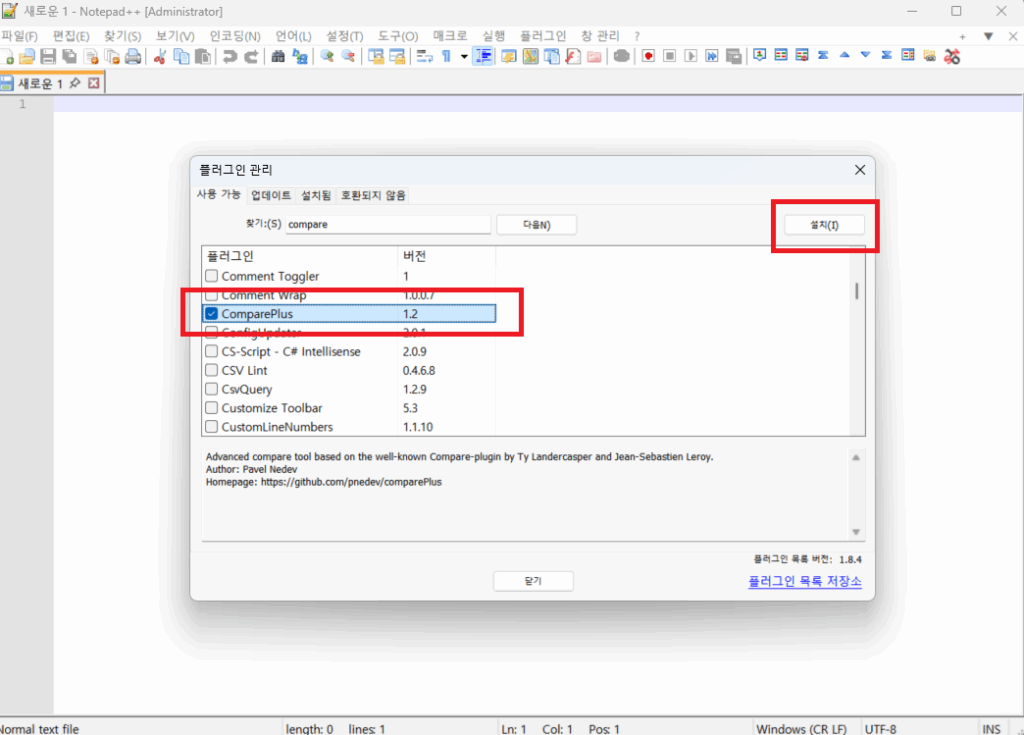
Task: Show all characters via the pilcrow icon
Action: click(447, 56)
